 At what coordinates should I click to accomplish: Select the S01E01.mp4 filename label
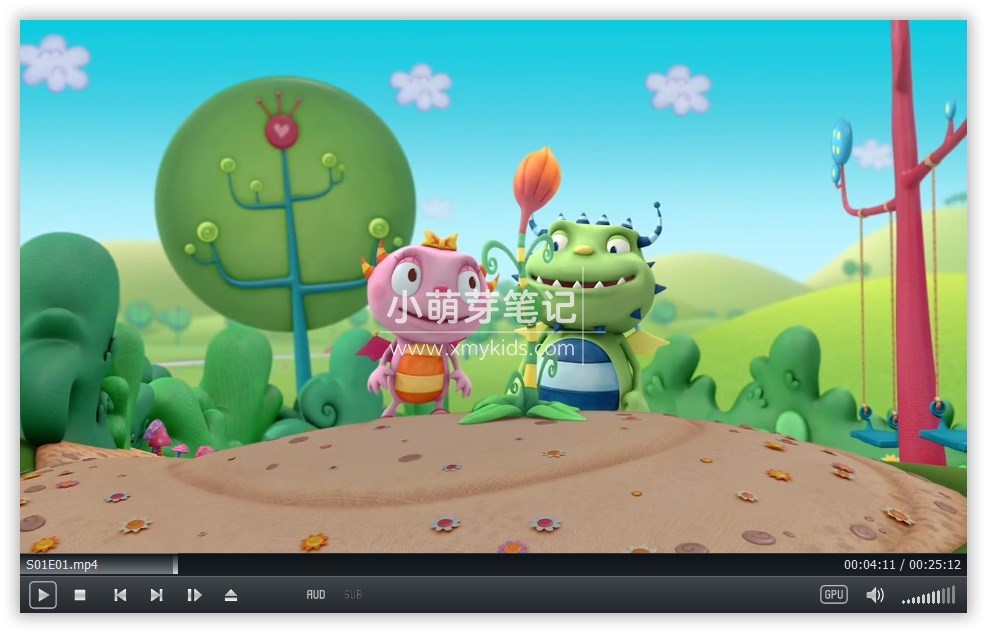[62, 564]
